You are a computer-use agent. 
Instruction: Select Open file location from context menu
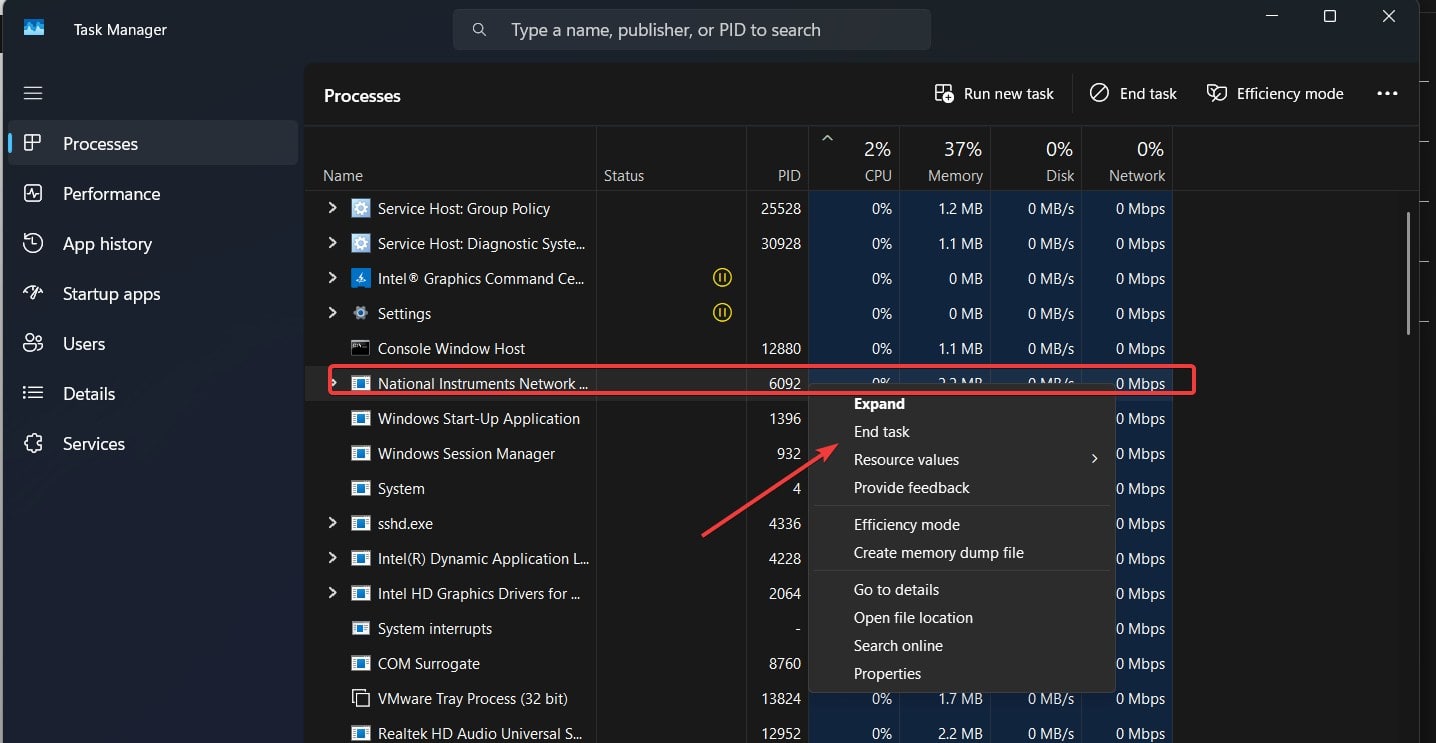point(913,618)
